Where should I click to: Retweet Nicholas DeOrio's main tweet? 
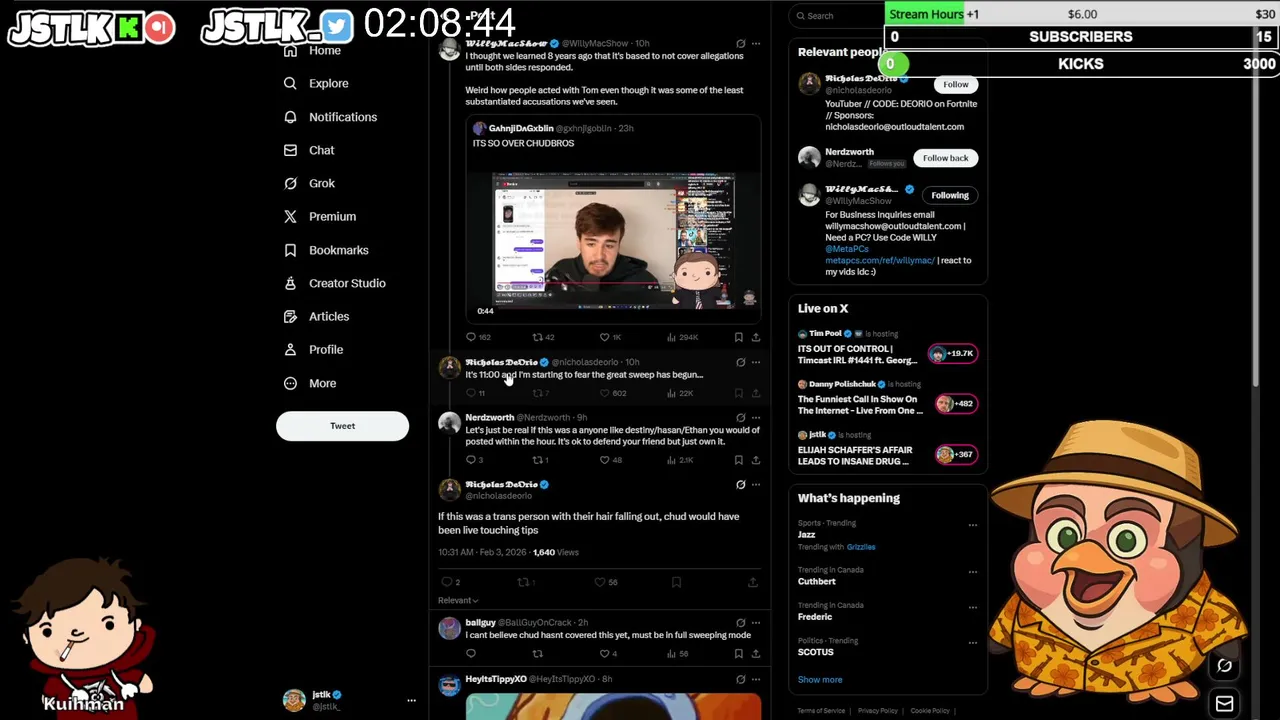pyautogui.click(x=523, y=582)
